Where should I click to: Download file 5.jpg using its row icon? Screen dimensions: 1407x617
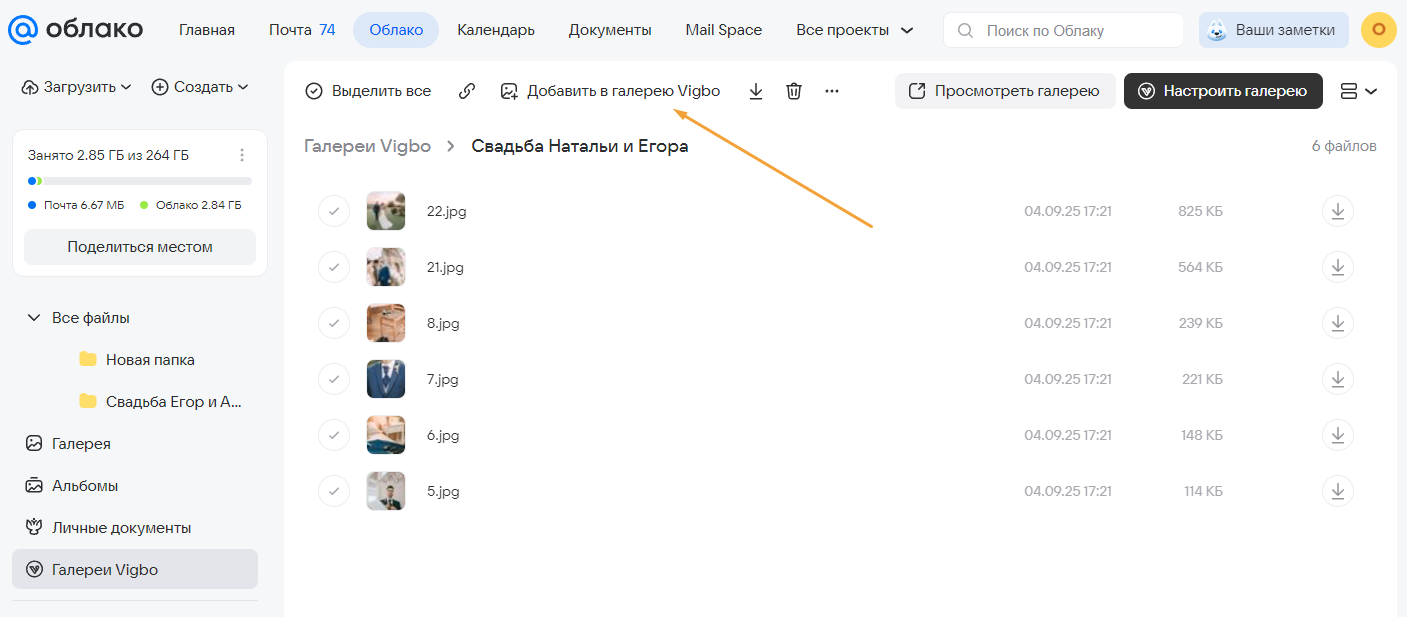pos(1337,491)
